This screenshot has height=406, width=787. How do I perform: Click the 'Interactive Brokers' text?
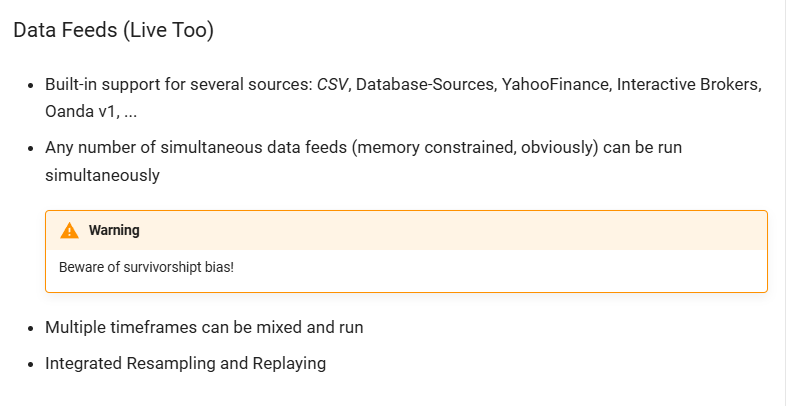coord(687,84)
